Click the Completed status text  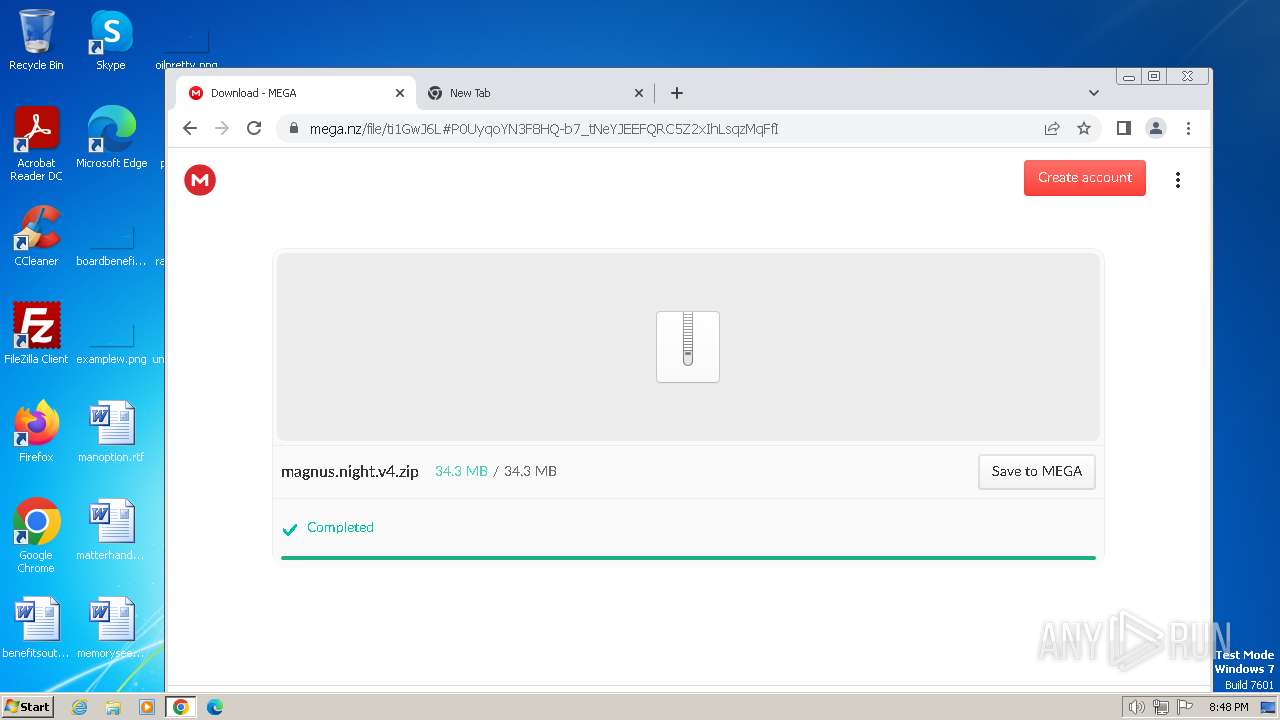pos(340,527)
